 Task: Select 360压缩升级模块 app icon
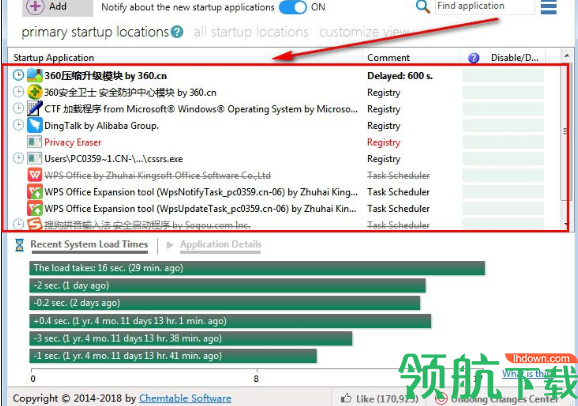pos(35,75)
